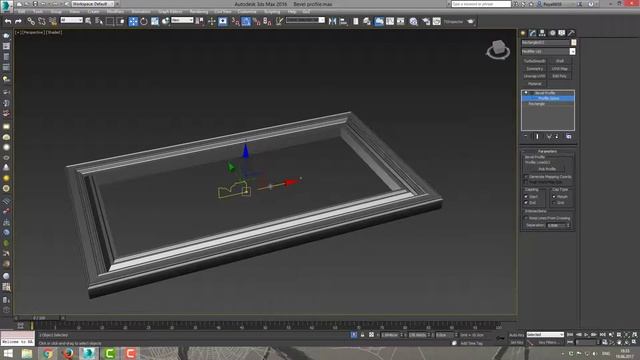Open Firefox from the Windows taskbar
640x360 pixels.
(x=68, y=353)
